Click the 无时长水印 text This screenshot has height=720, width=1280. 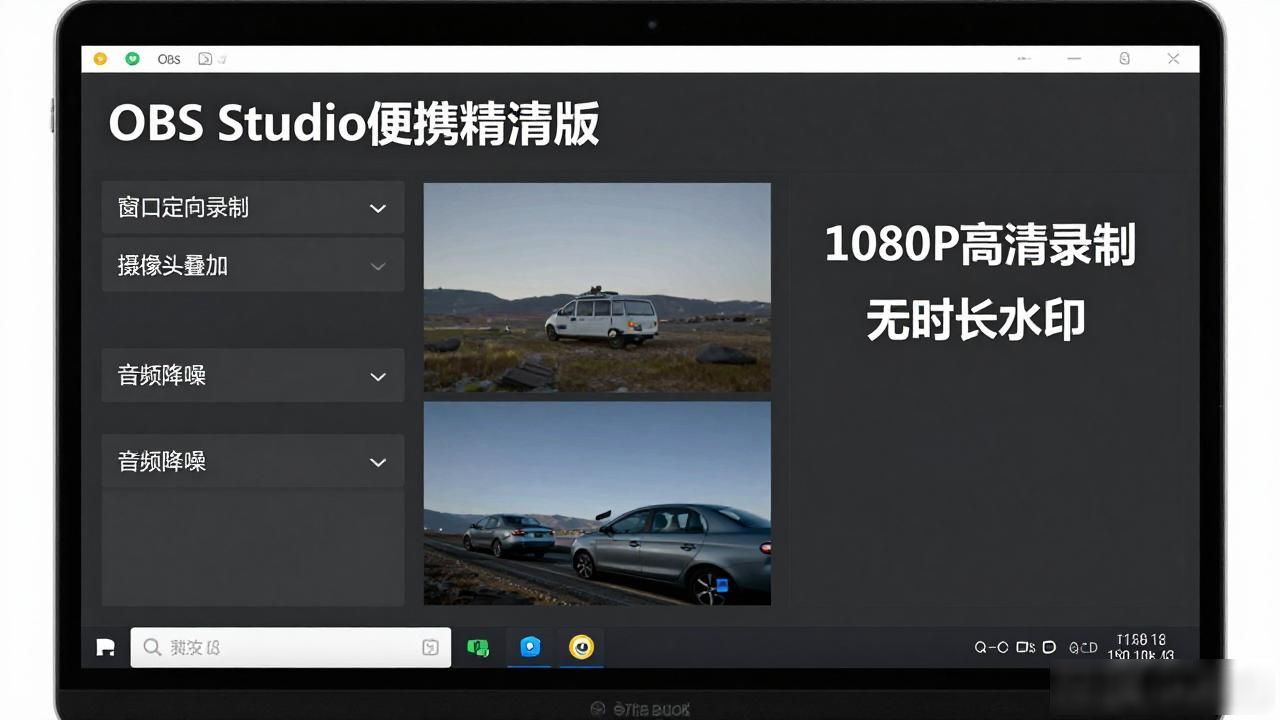tap(976, 320)
